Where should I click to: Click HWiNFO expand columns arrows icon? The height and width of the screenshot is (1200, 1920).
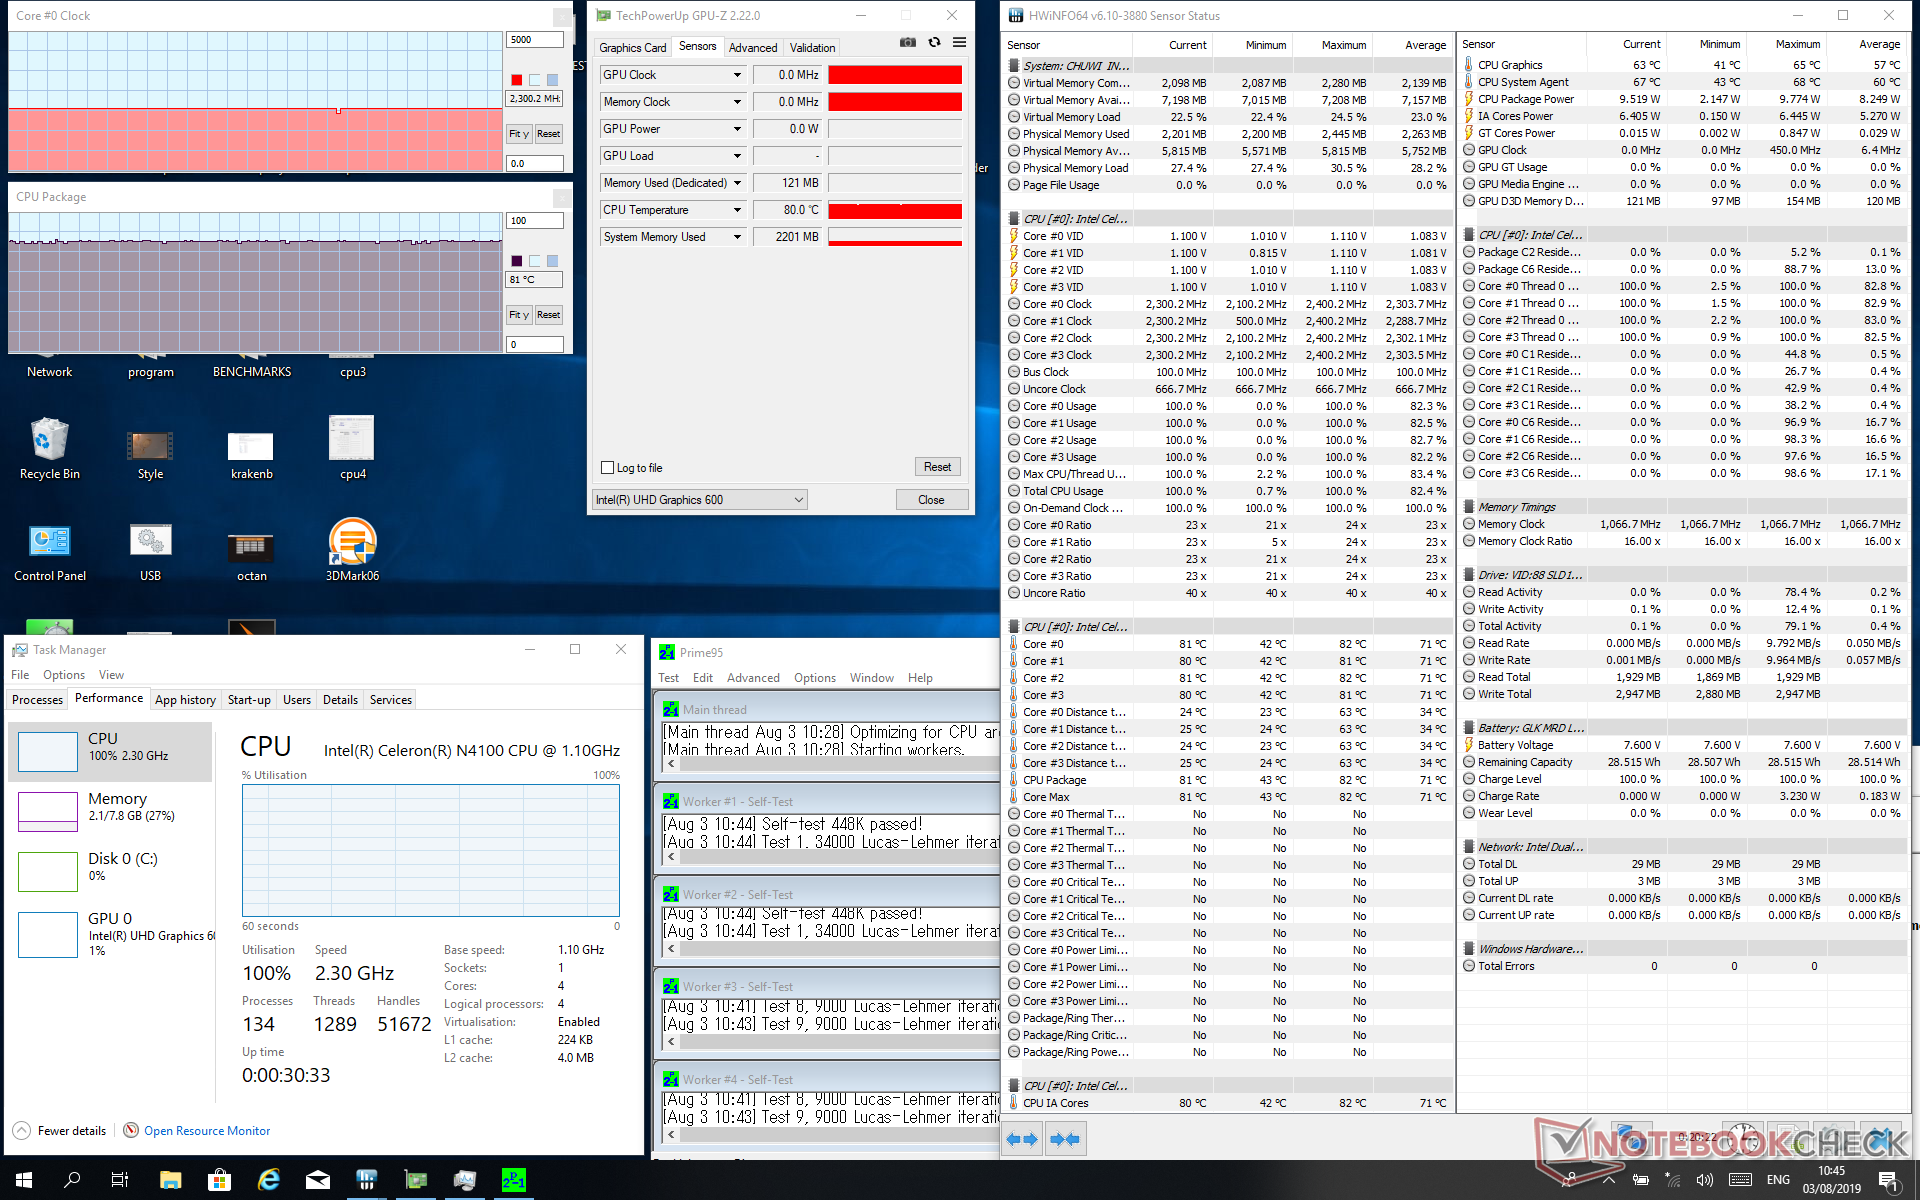[x=1021, y=1139]
